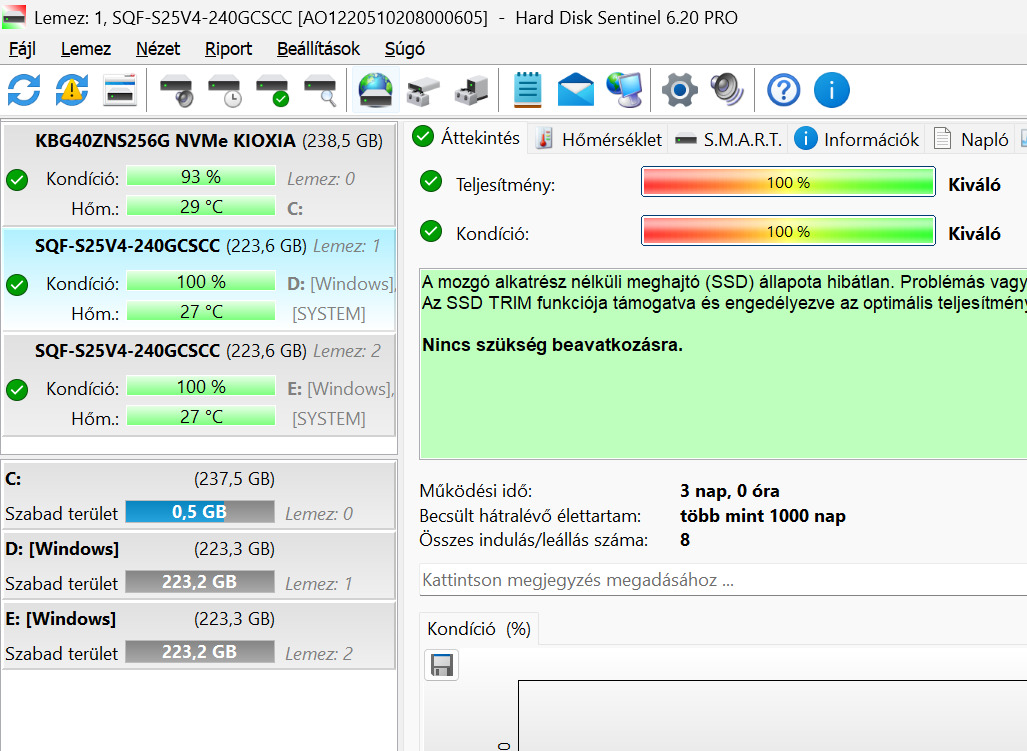Open the Fájl menu
1027x751 pixels.
[22, 49]
